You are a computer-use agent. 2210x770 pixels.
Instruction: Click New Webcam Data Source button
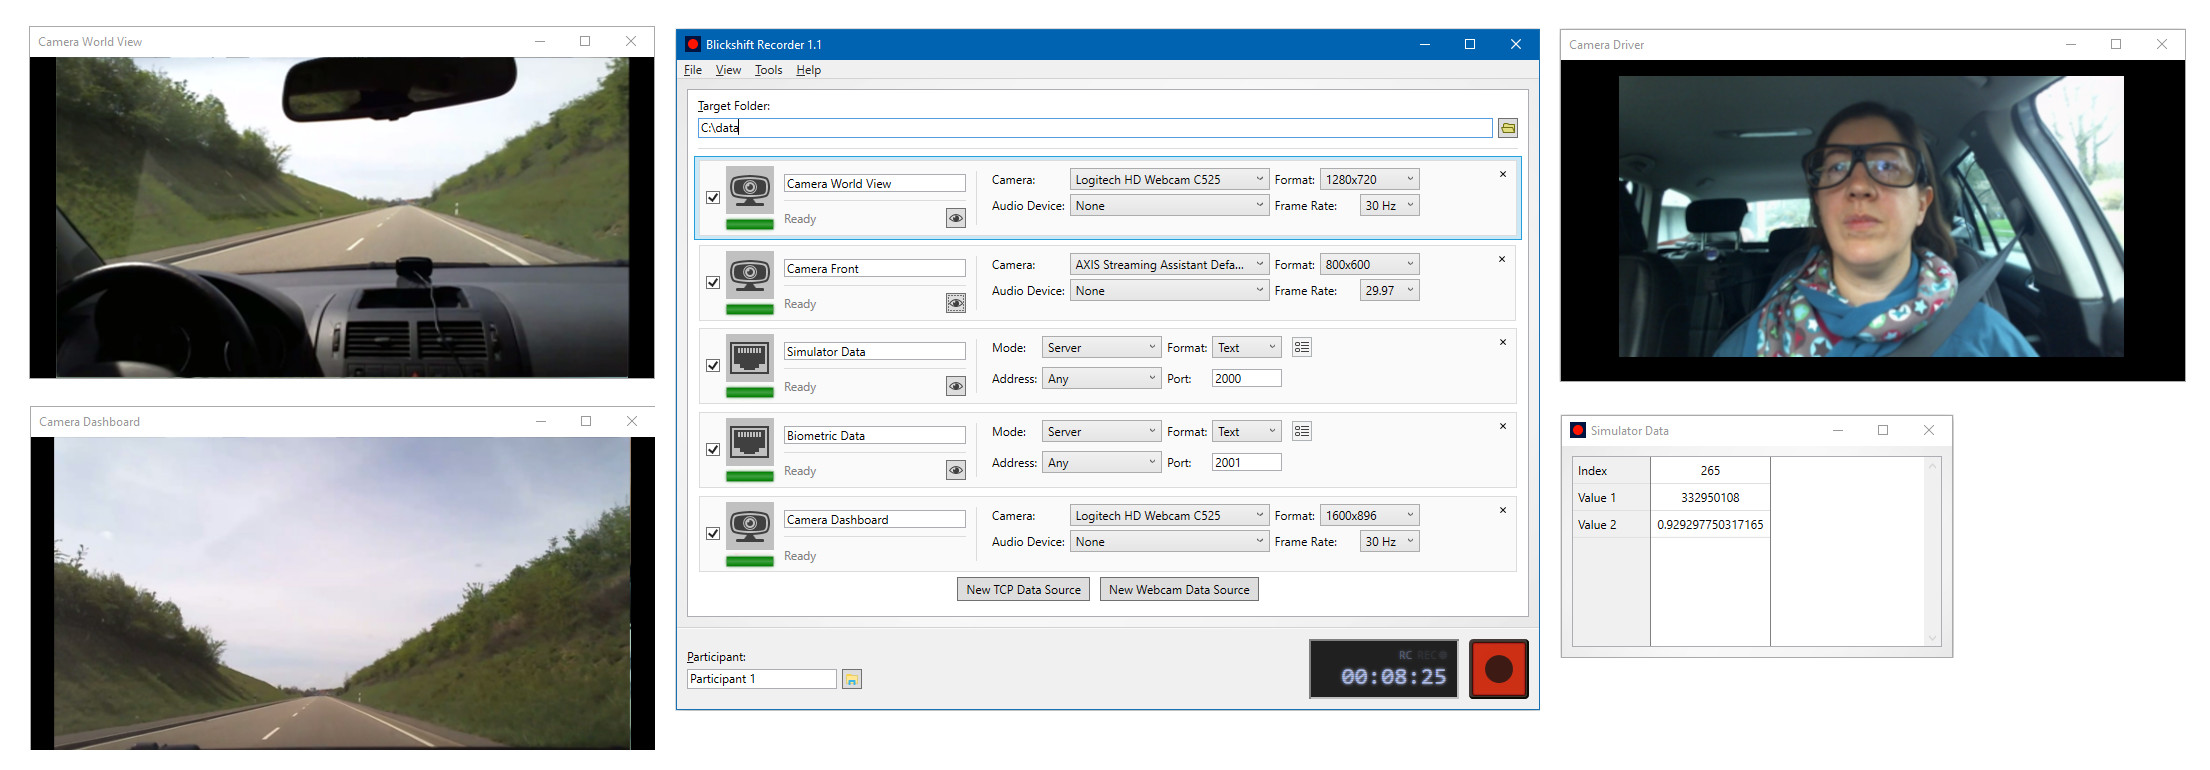click(1179, 590)
